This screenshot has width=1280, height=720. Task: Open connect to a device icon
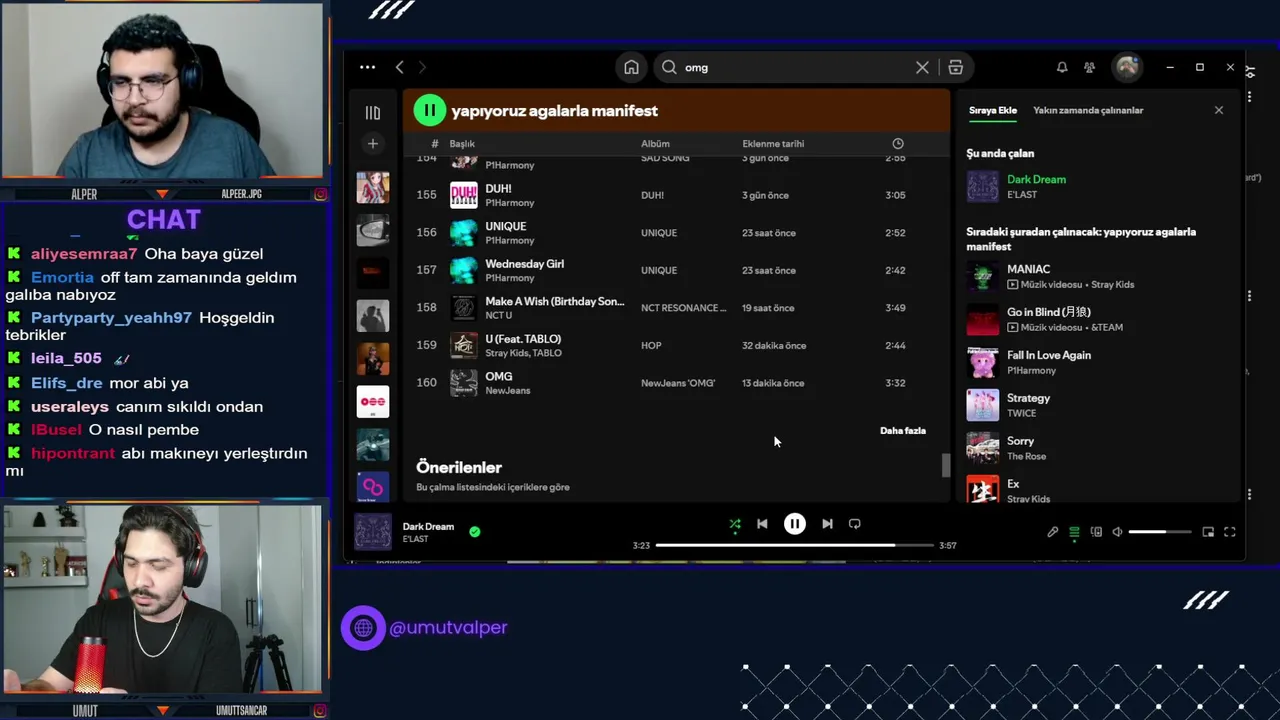tap(1096, 532)
